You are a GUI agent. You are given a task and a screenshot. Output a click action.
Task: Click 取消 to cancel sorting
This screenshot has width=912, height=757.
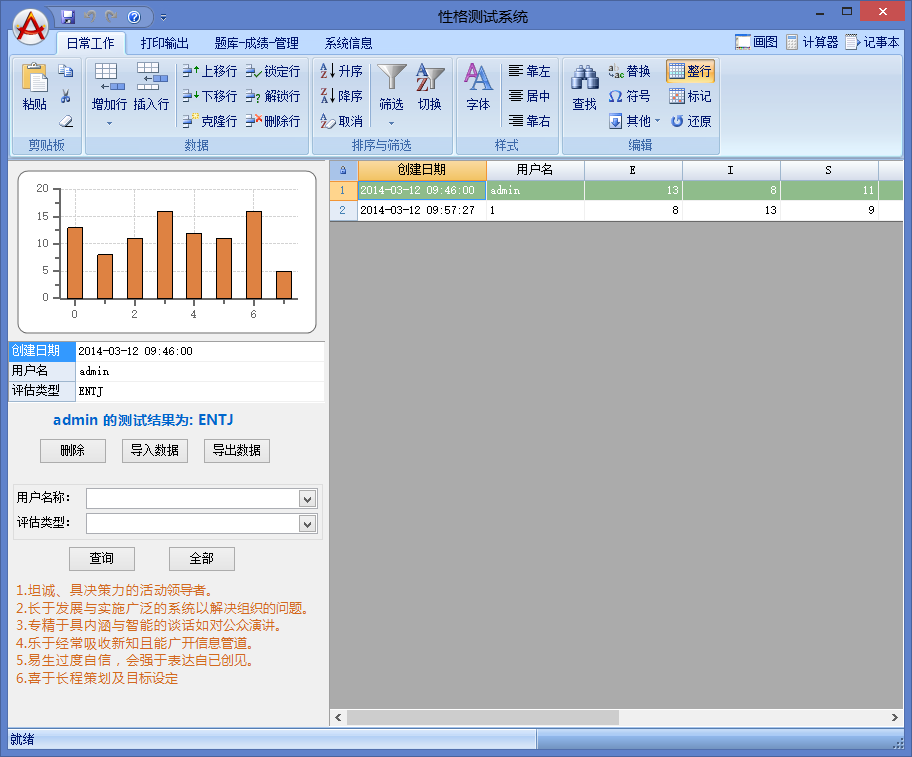click(341, 121)
